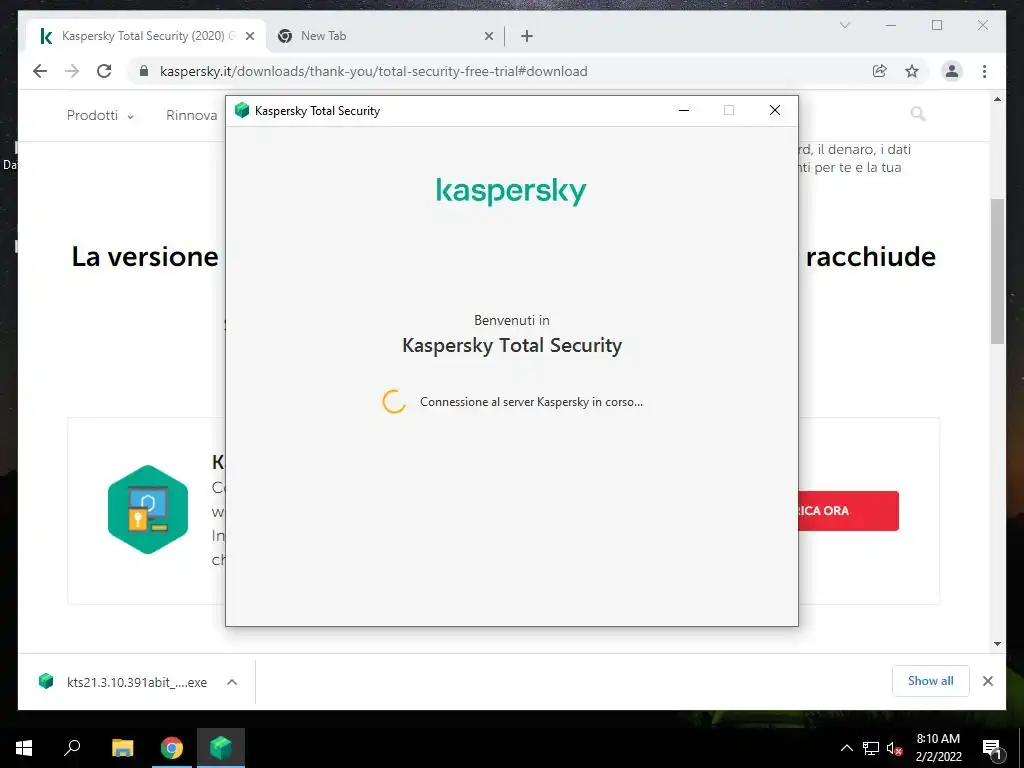The height and width of the screenshot is (768, 1024).
Task: Expand the Prodotti menu
Action: pos(100,116)
